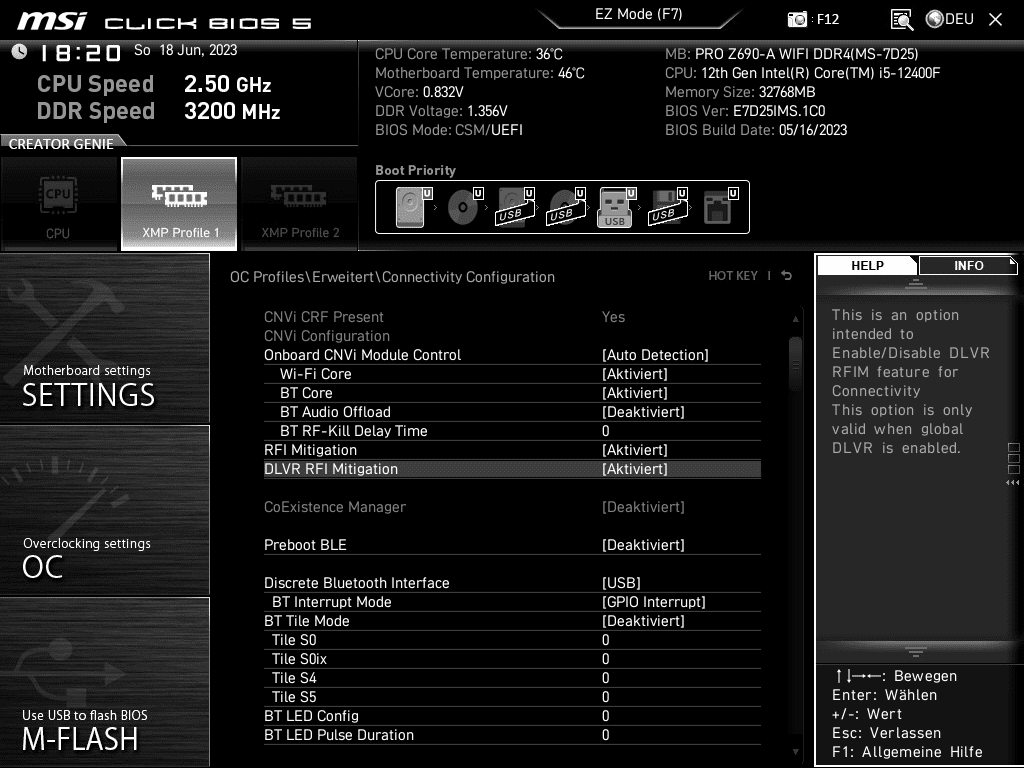Click the breadcrumb path Connectivity Configuration

tap(468, 277)
